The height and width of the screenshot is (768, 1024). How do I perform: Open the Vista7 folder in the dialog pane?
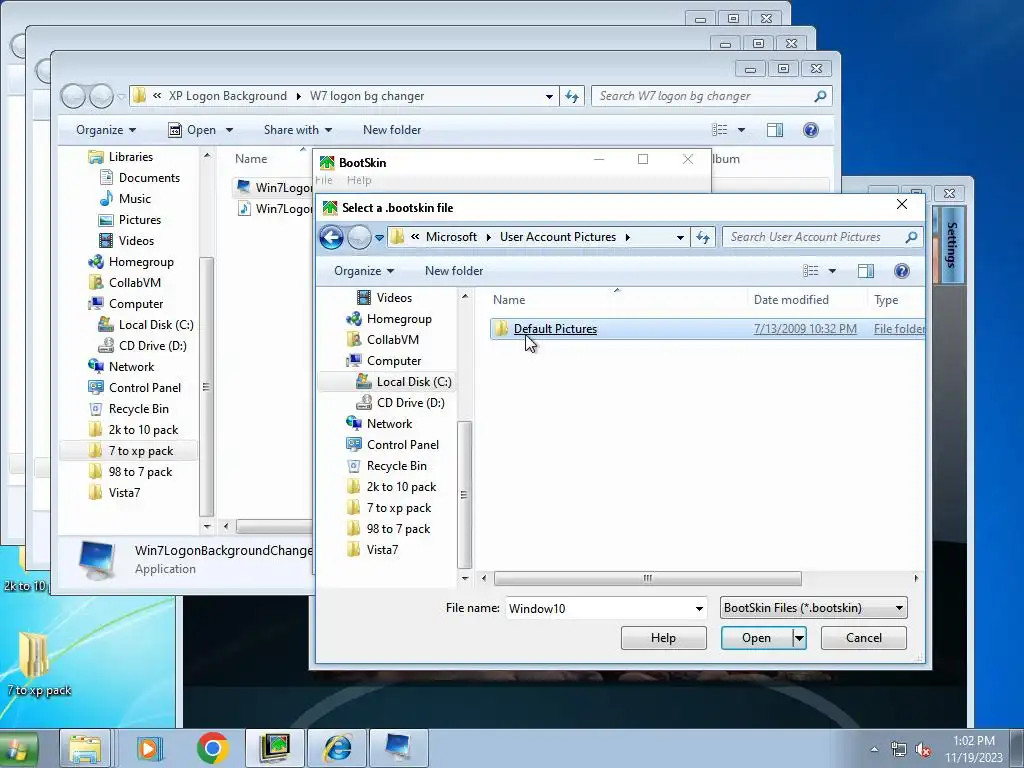[x=382, y=550]
